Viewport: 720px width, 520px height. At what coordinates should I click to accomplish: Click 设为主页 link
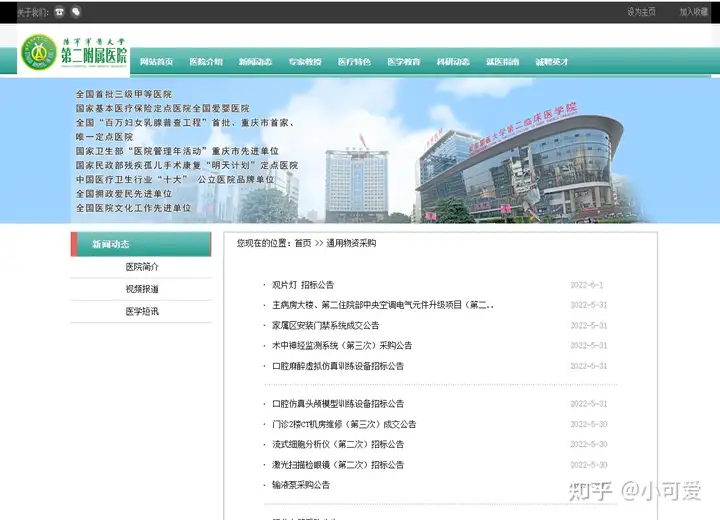coord(641,12)
